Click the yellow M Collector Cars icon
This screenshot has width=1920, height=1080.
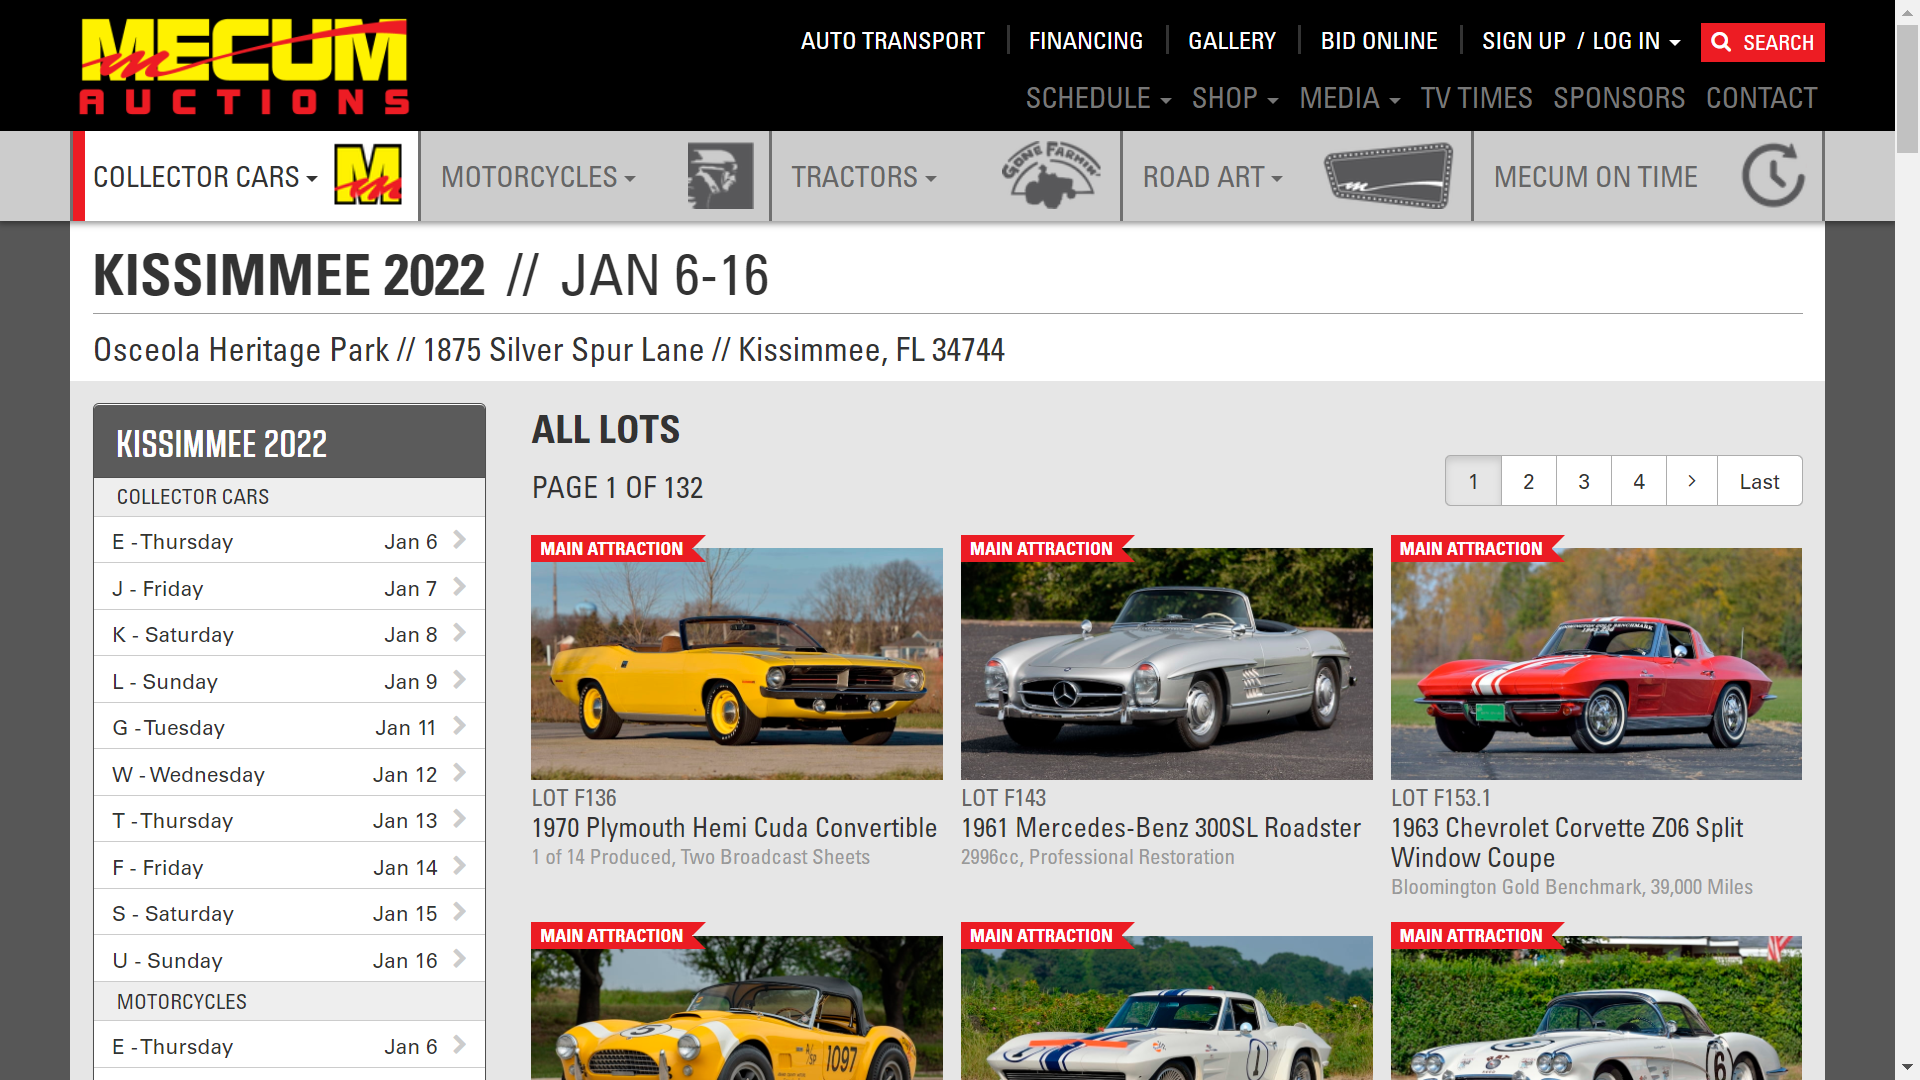click(x=367, y=176)
